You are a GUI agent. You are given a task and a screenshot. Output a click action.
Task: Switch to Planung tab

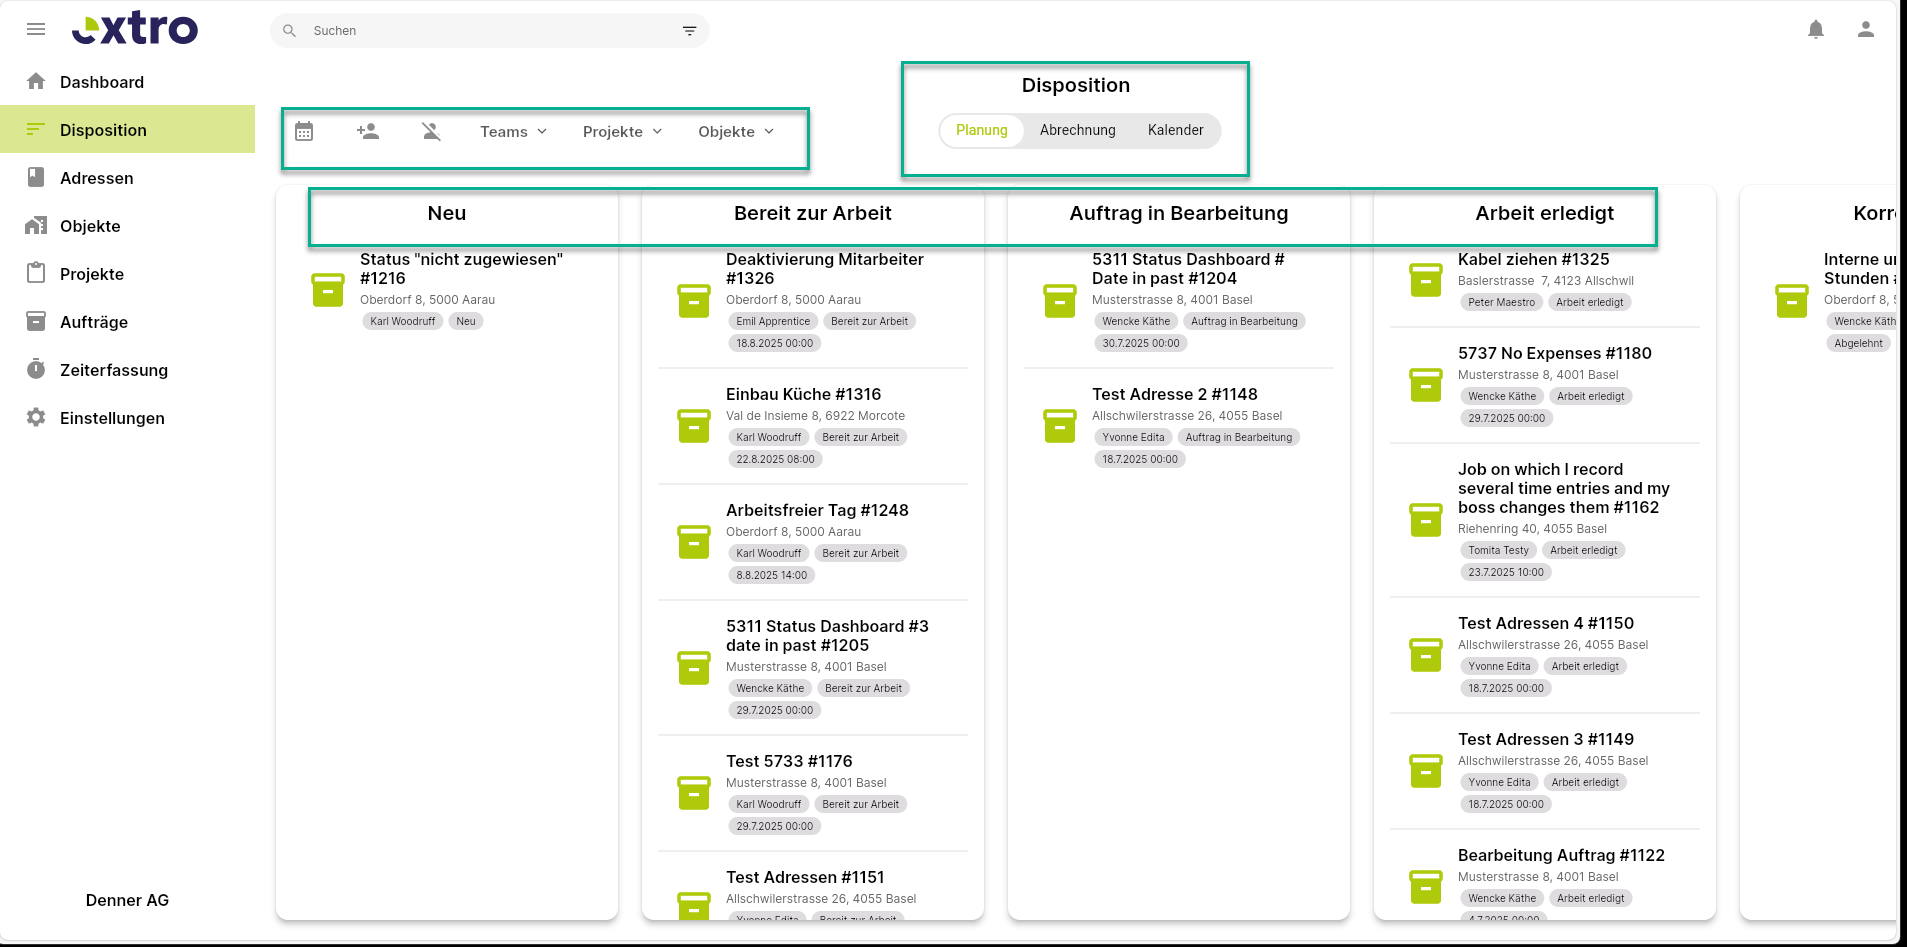pyautogui.click(x=982, y=130)
